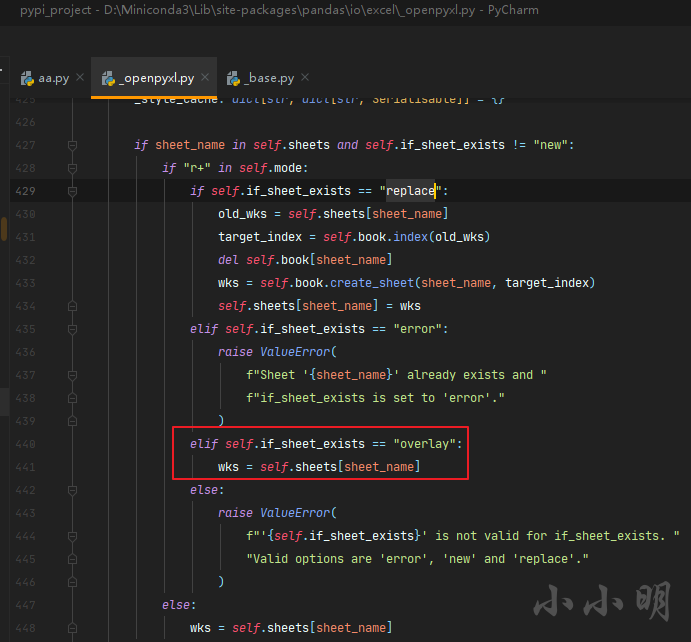The image size is (691, 642).
Task: Click create_sheet method call on line 433
Action: 372,283
